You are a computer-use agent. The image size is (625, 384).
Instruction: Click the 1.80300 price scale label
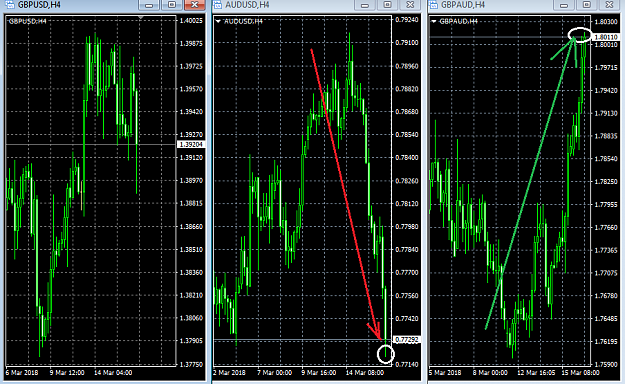click(x=606, y=22)
